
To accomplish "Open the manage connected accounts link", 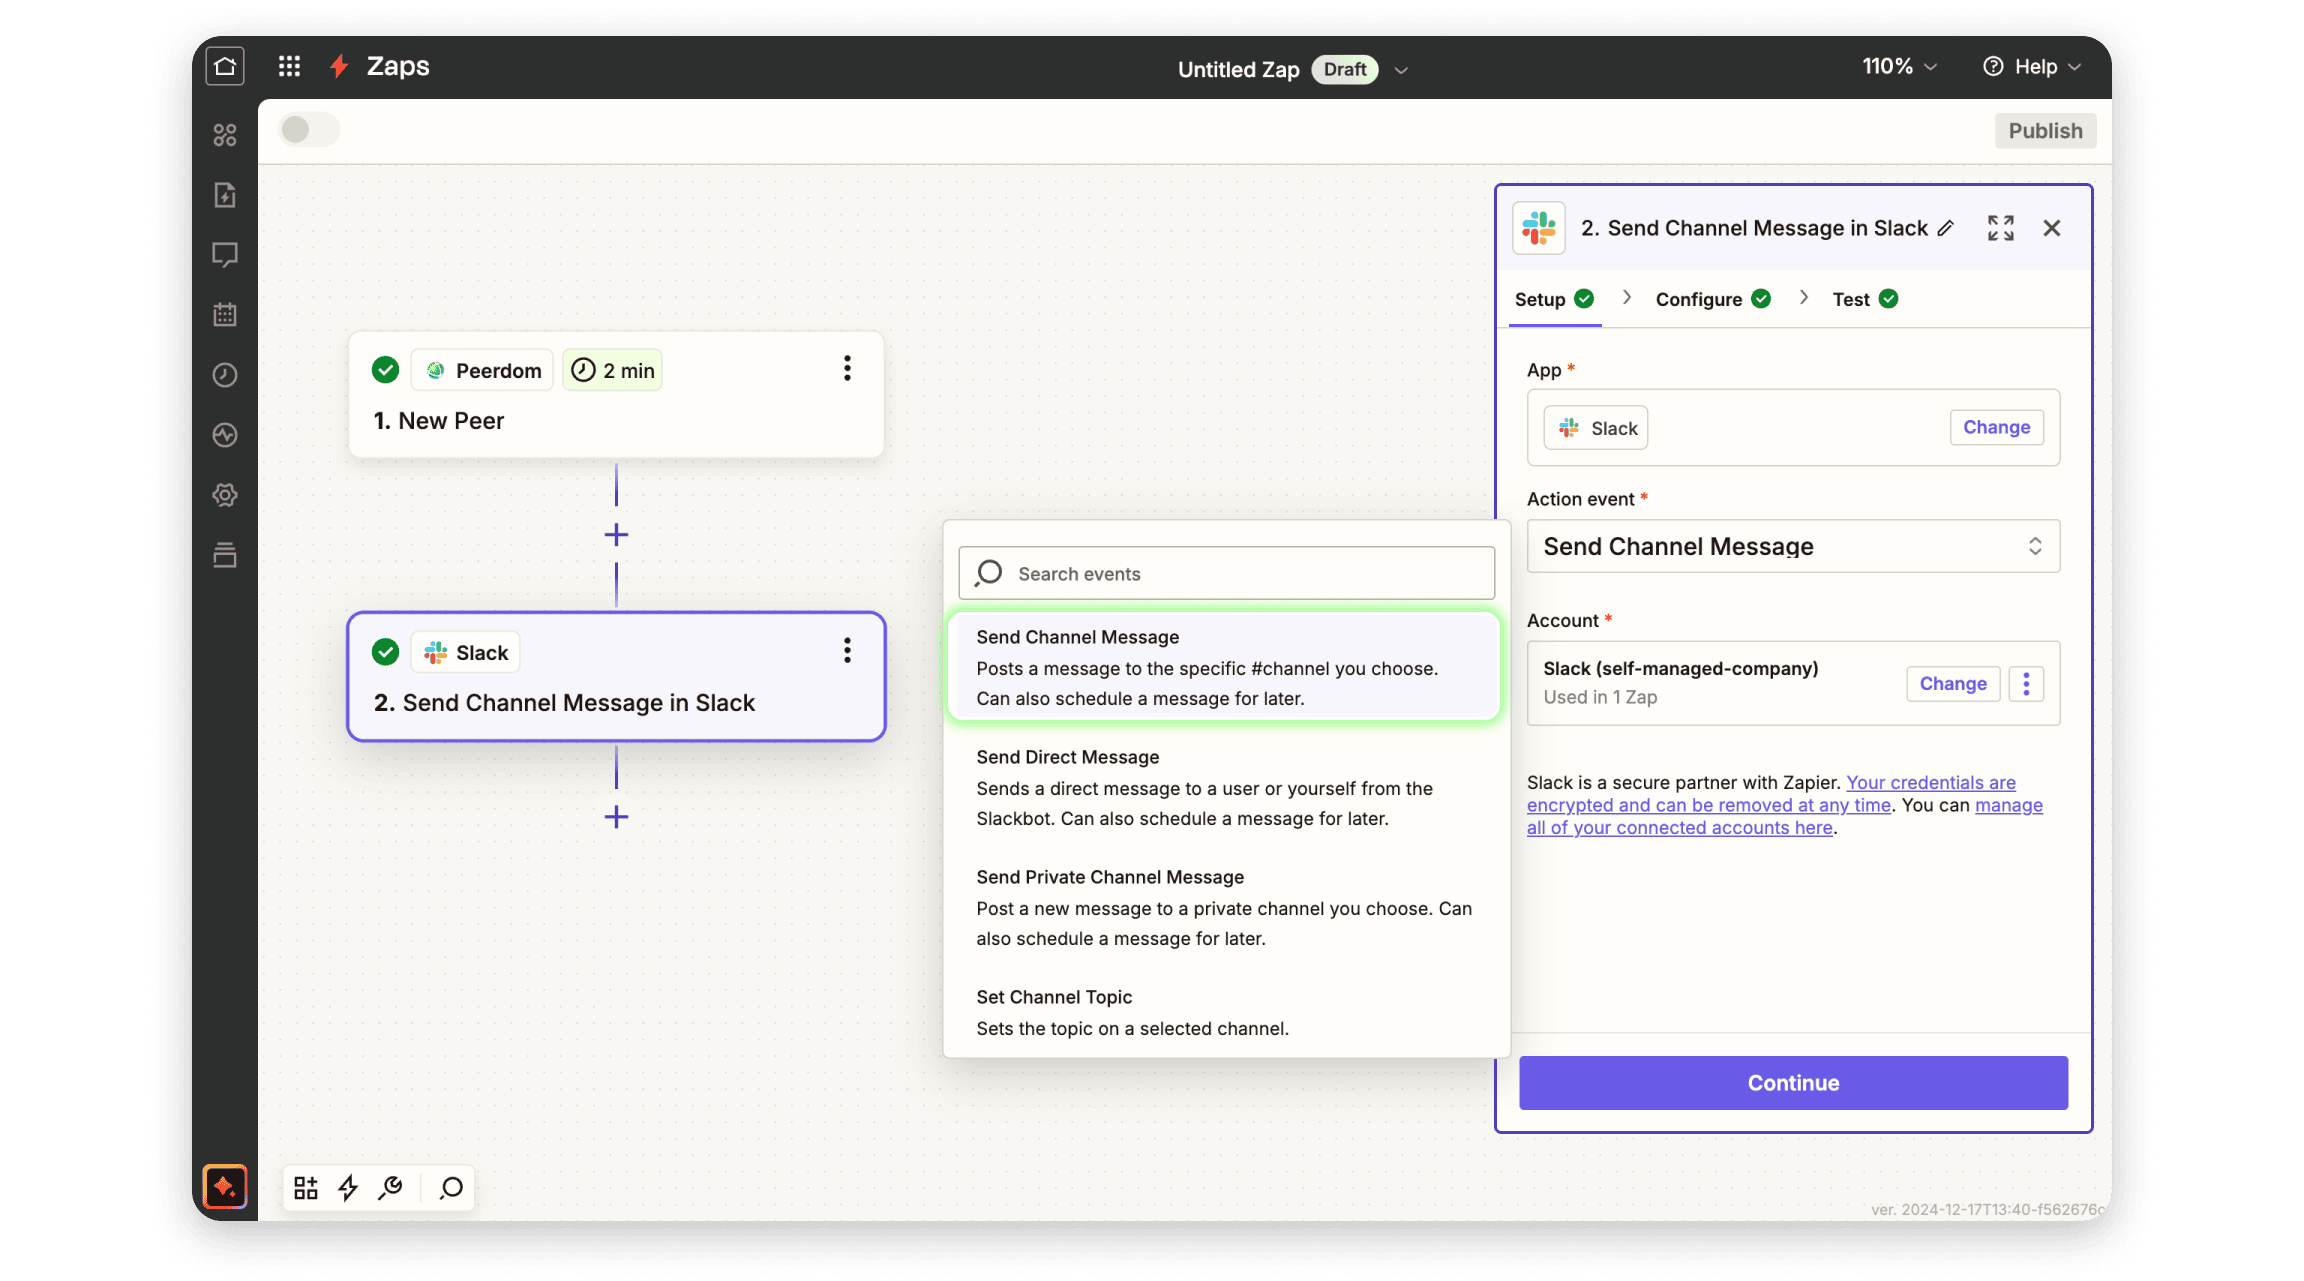I will (x=1680, y=828).
